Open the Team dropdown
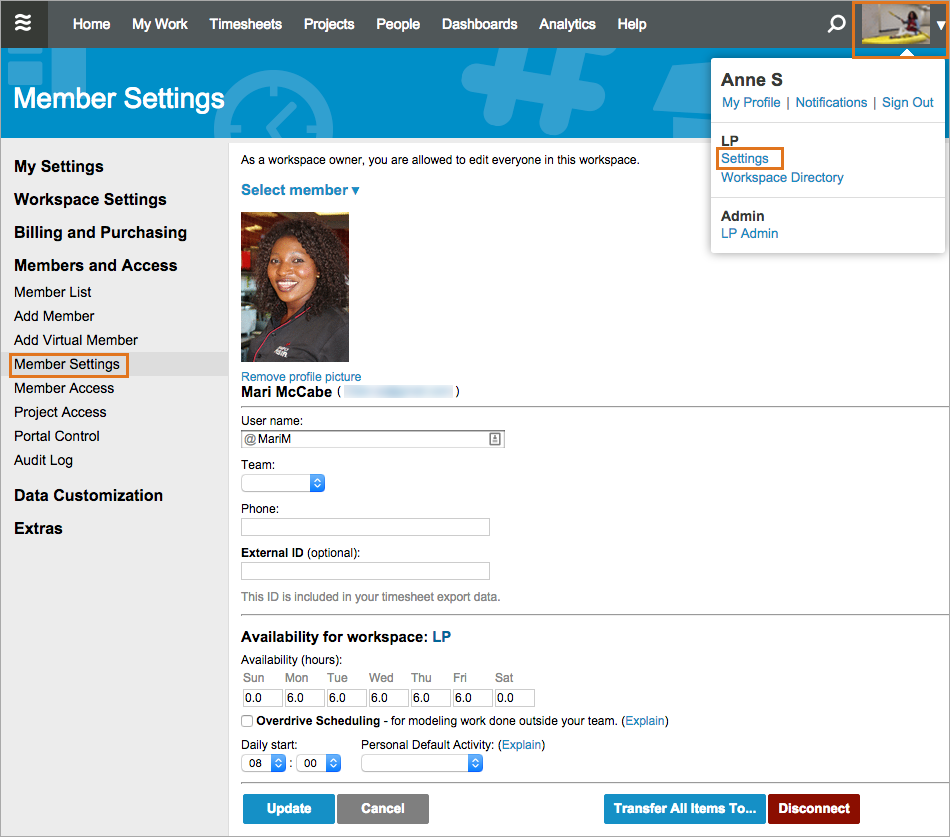This screenshot has height=837, width=950. (283, 483)
